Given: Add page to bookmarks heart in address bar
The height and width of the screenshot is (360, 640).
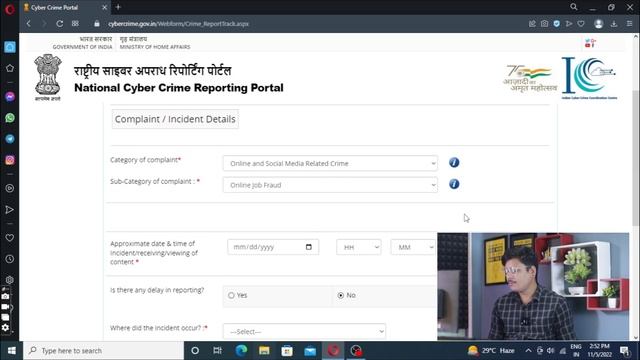Looking at the screenshot, I should point(581,24).
